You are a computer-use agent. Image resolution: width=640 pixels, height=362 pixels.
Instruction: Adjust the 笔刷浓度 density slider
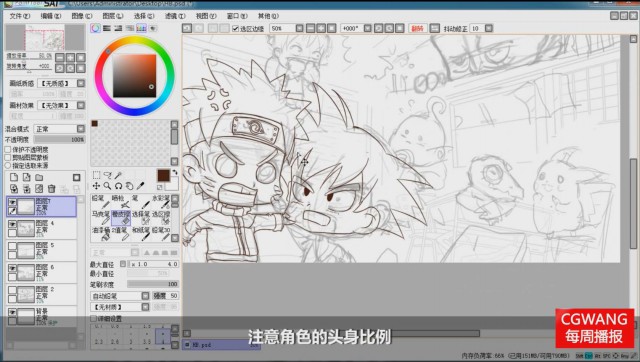pos(153,284)
